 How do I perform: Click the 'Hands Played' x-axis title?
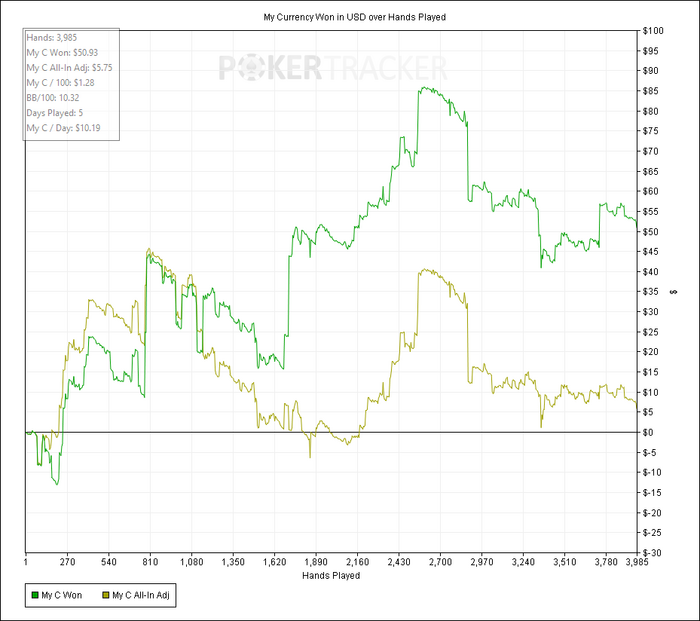[331, 575]
